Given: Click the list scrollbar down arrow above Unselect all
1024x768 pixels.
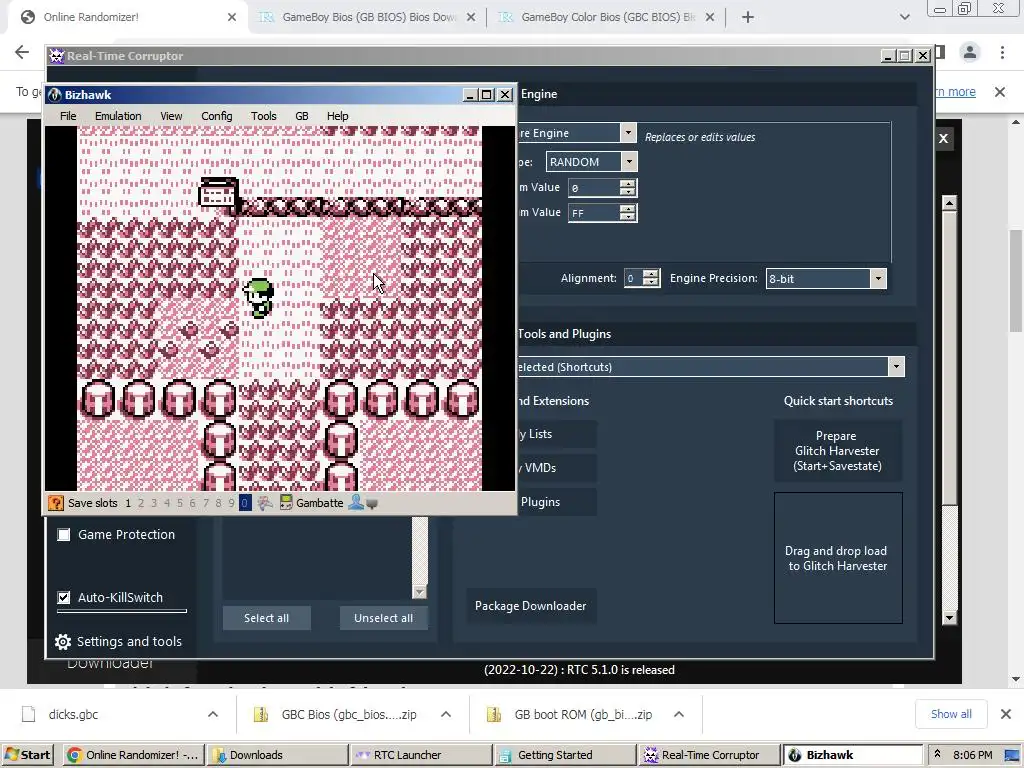Looking at the screenshot, I should 419,592.
